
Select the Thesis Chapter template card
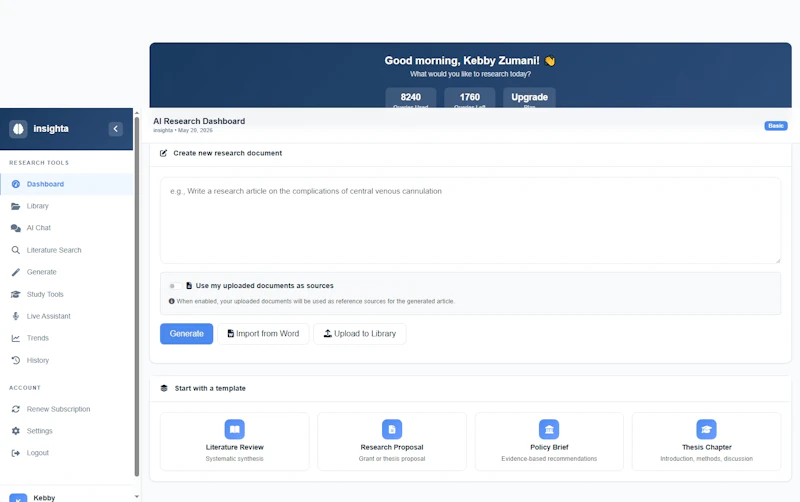pos(707,441)
